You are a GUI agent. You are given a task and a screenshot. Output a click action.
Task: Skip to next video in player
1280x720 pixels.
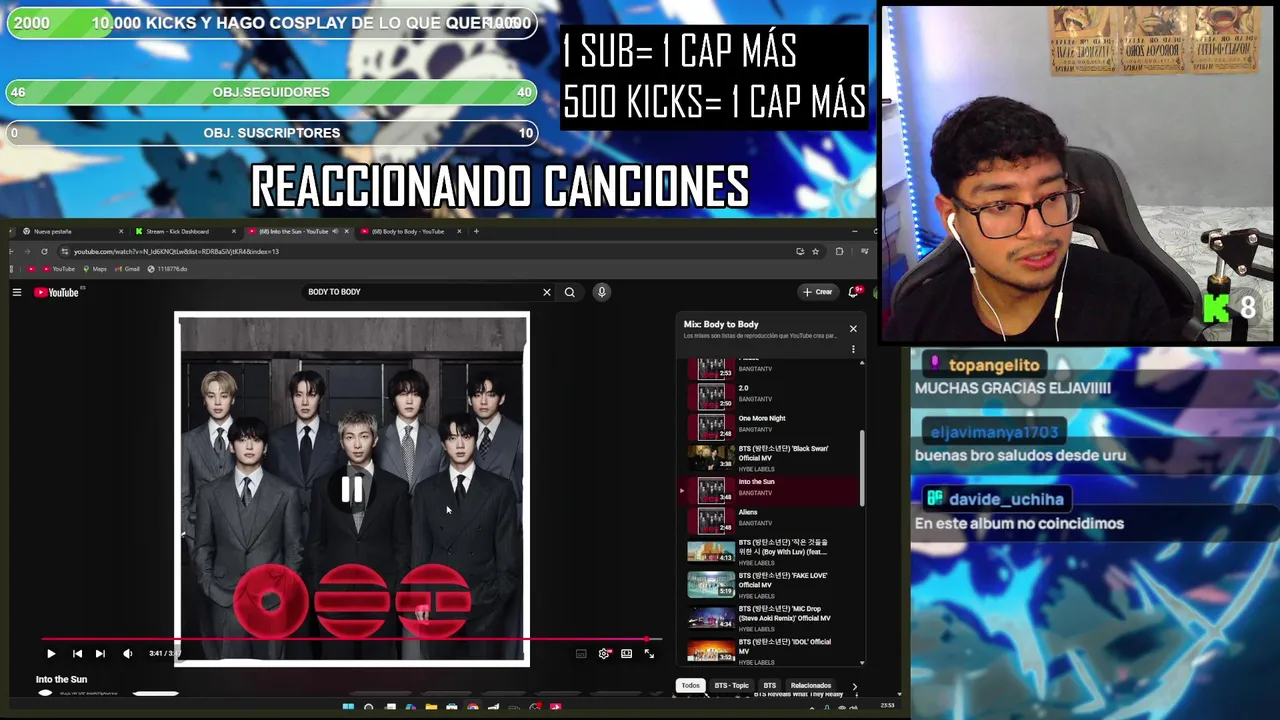coord(100,654)
